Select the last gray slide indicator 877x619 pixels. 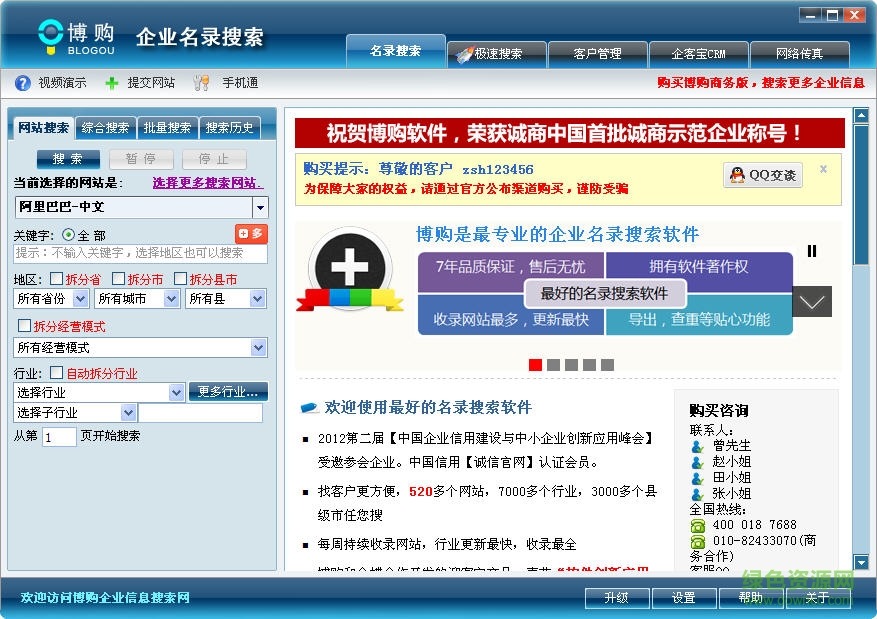607,365
